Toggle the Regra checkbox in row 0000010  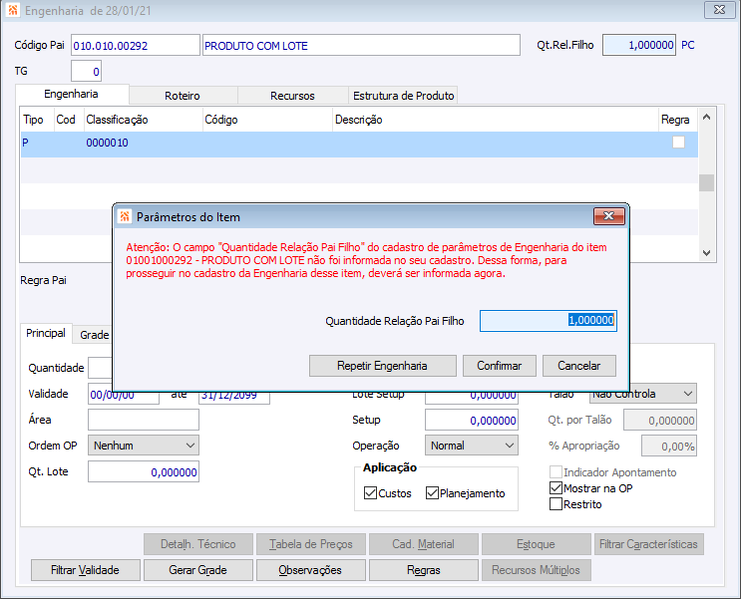pos(678,142)
